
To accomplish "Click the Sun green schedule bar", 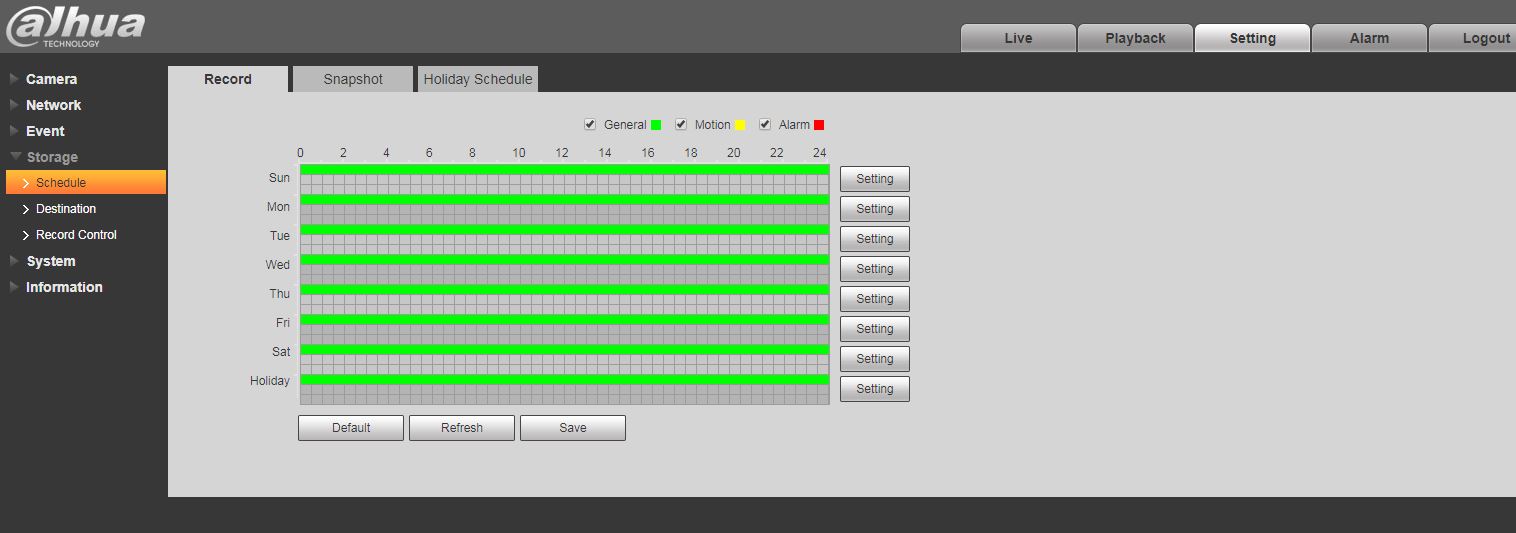I will pos(564,169).
